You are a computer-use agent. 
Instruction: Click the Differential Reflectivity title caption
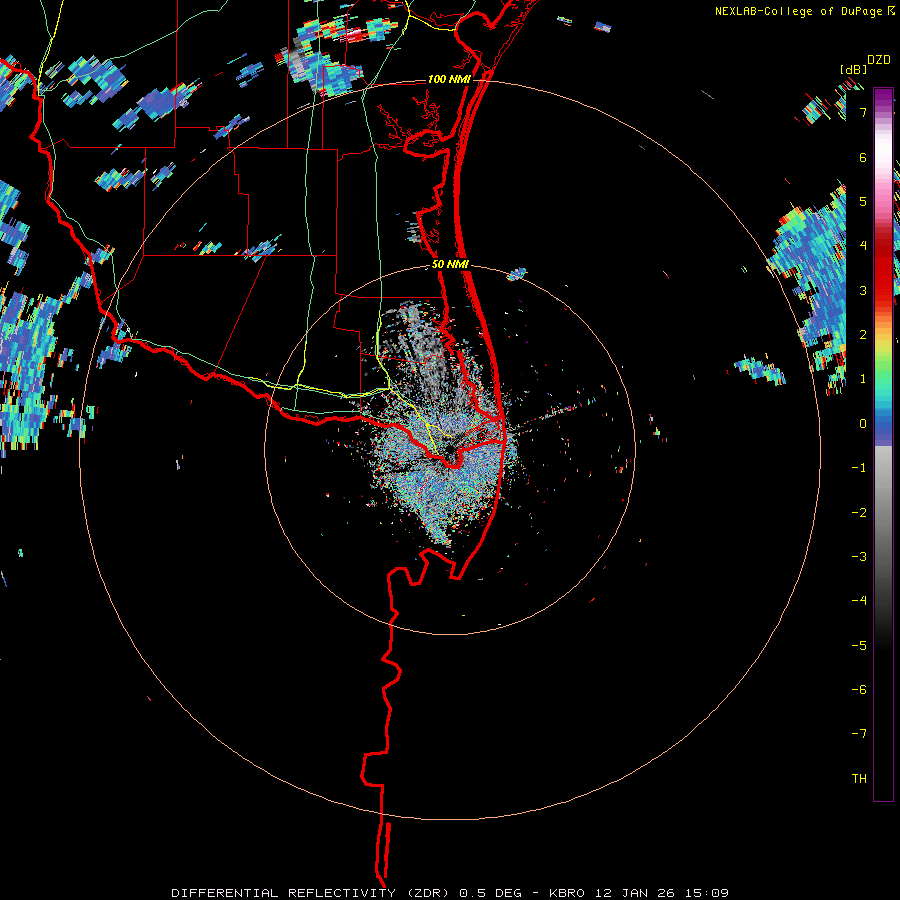point(450,893)
